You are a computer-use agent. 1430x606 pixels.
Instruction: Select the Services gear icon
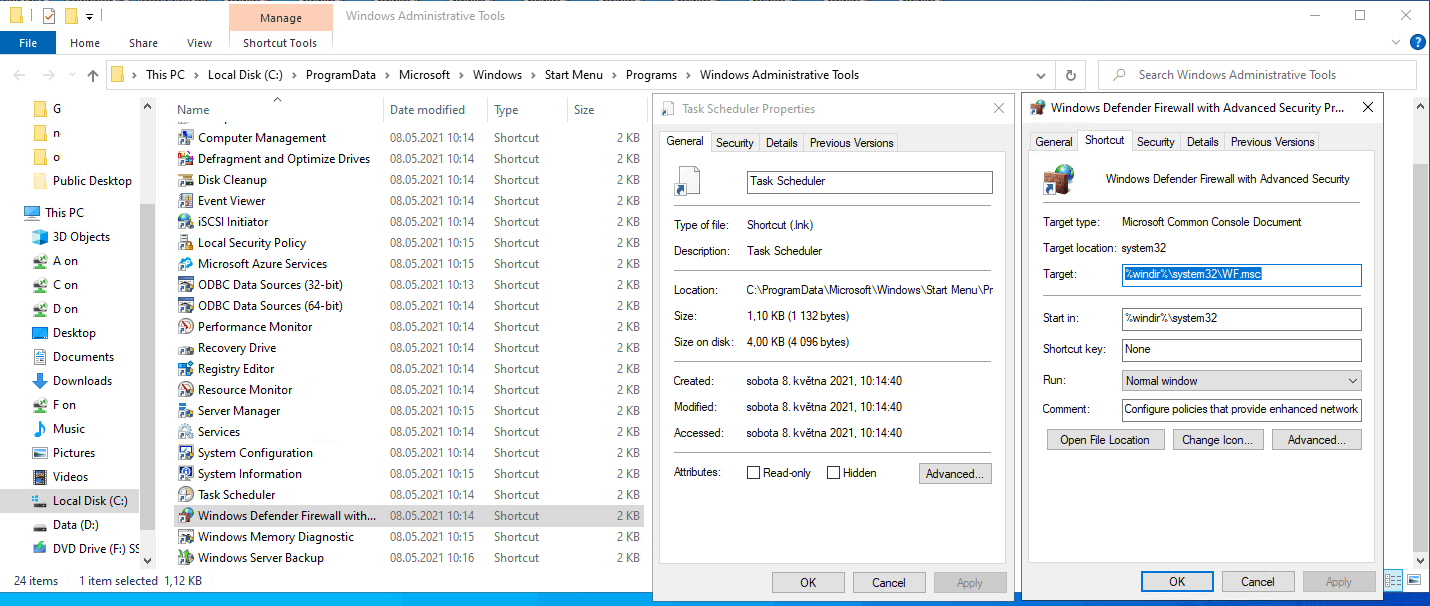(185, 432)
